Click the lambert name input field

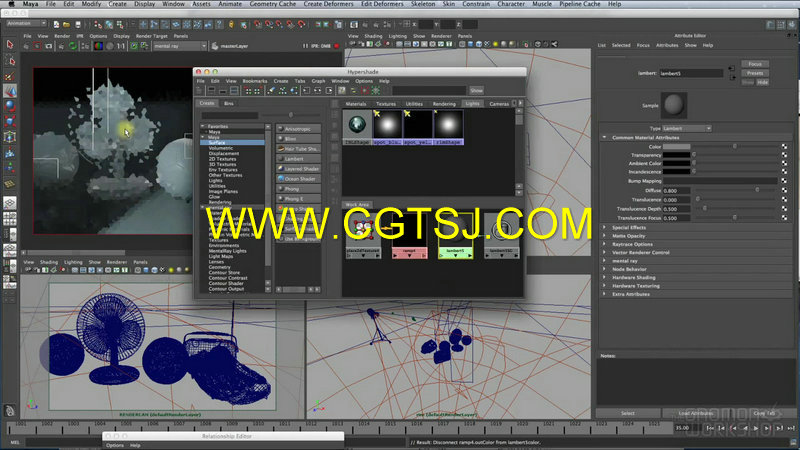click(x=691, y=73)
